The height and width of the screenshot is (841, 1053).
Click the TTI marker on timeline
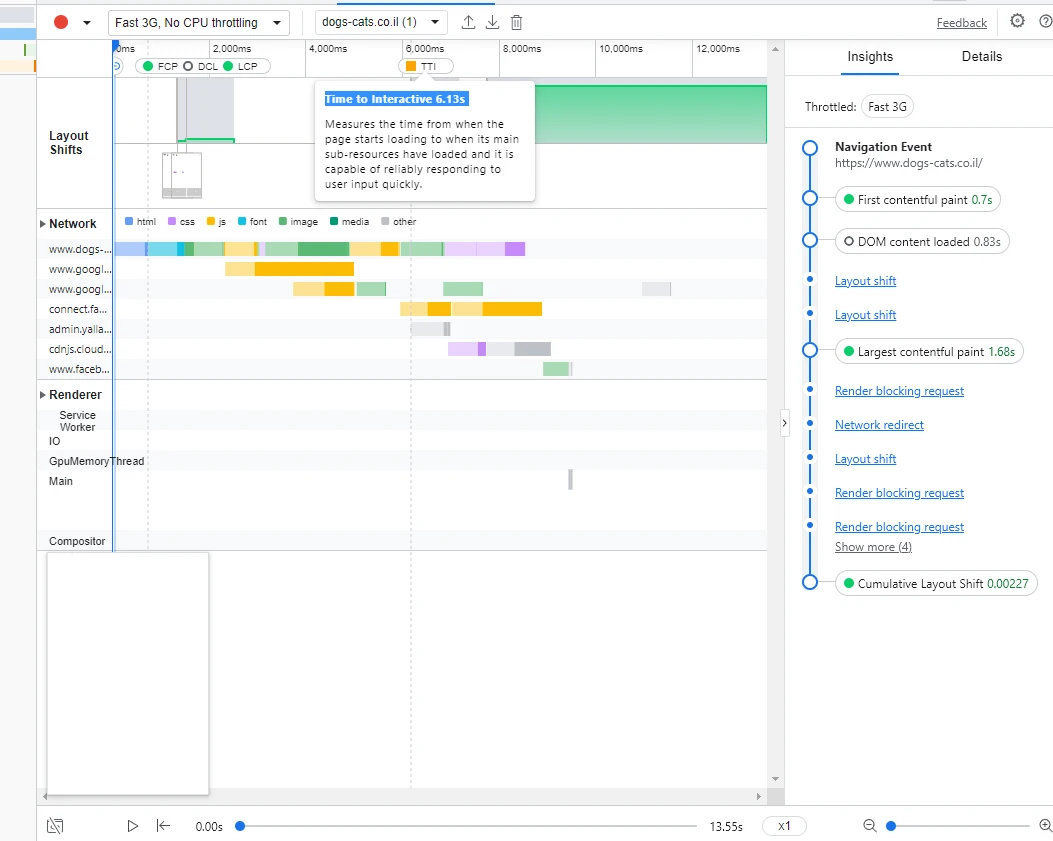pos(426,67)
